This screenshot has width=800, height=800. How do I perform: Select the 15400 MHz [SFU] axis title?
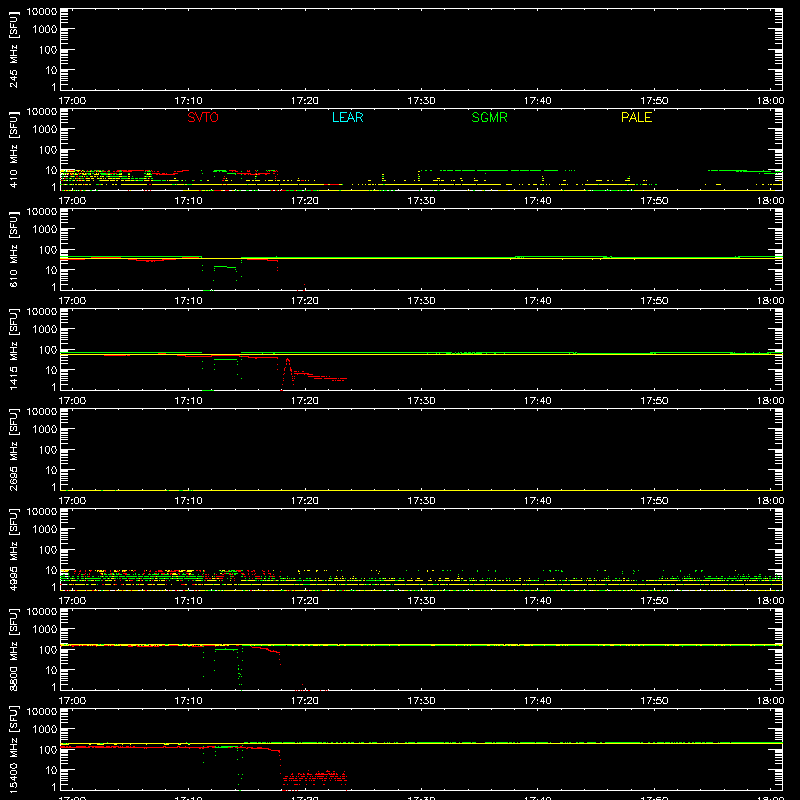point(13,749)
